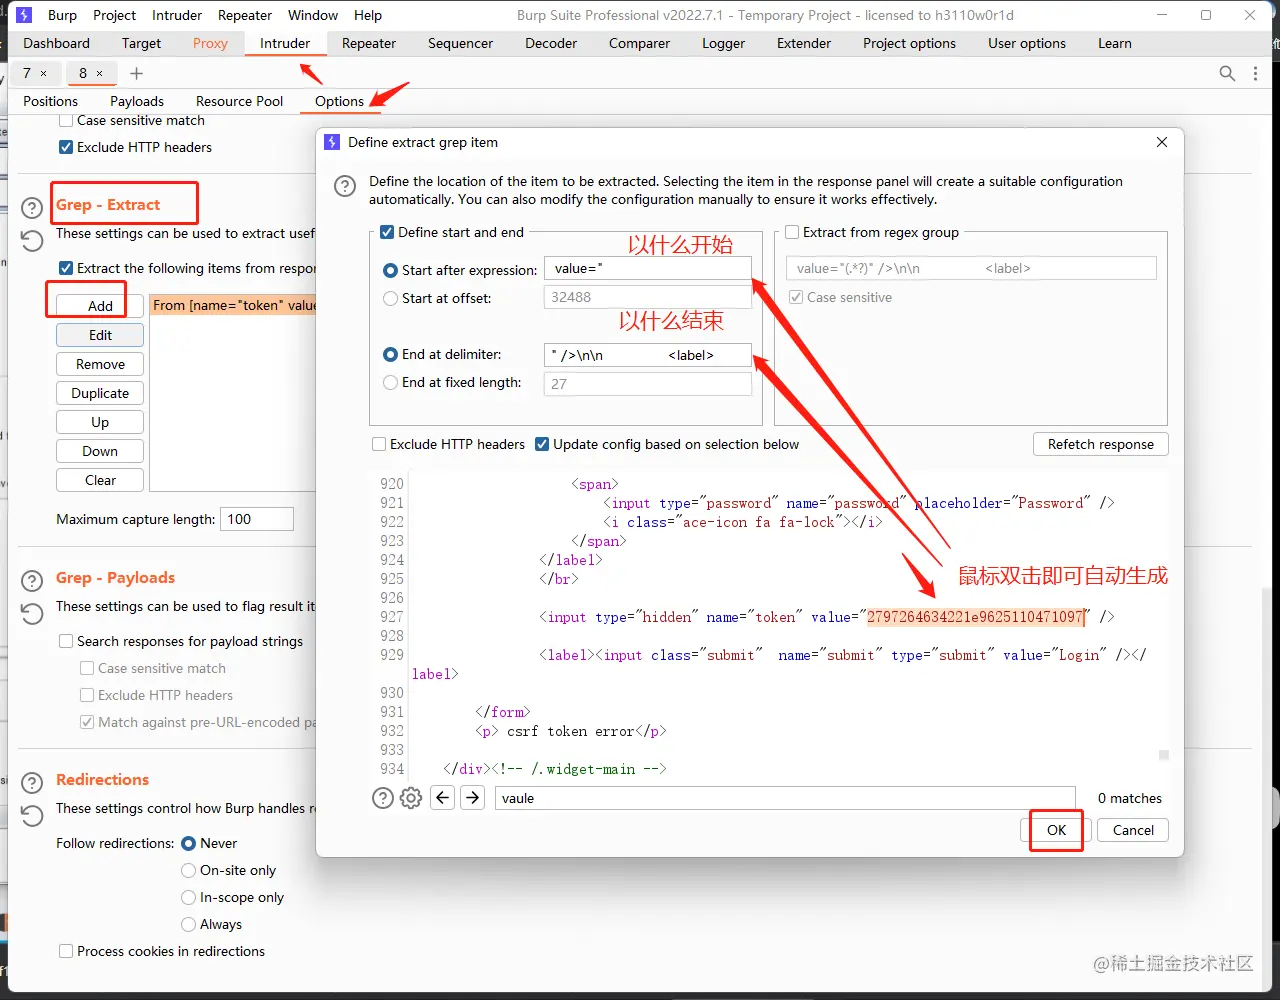1280x1000 pixels.
Task: Select End at fixed length radio button
Action: click(391, 382)
